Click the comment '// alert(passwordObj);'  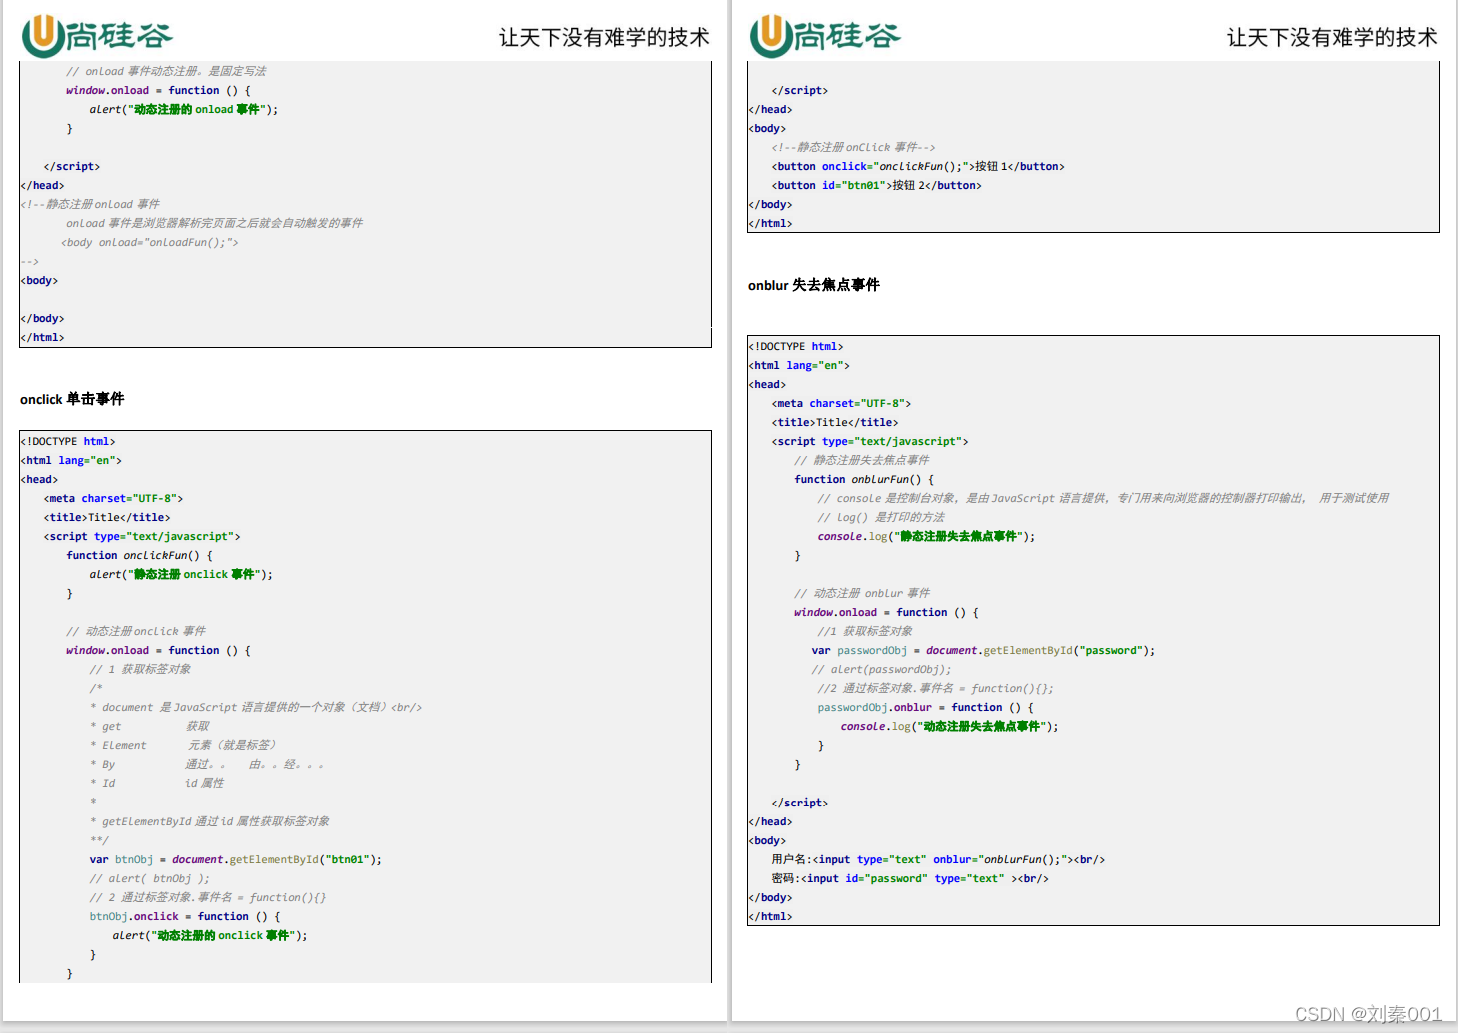[881, 669]
